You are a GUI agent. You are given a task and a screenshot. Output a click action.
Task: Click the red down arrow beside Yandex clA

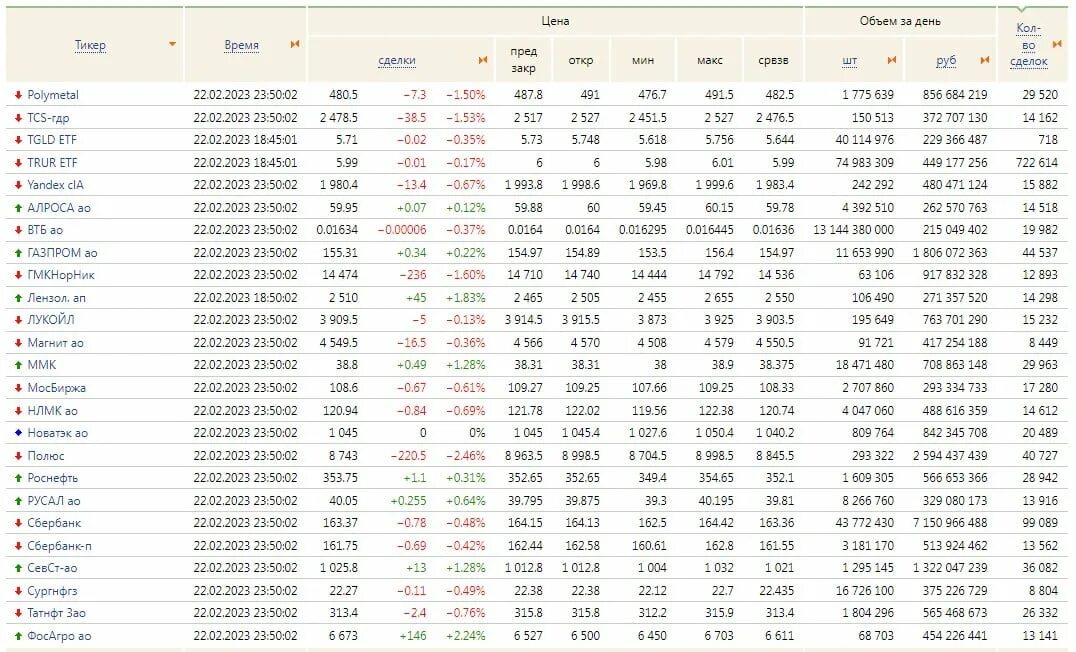tap(19, 185)
